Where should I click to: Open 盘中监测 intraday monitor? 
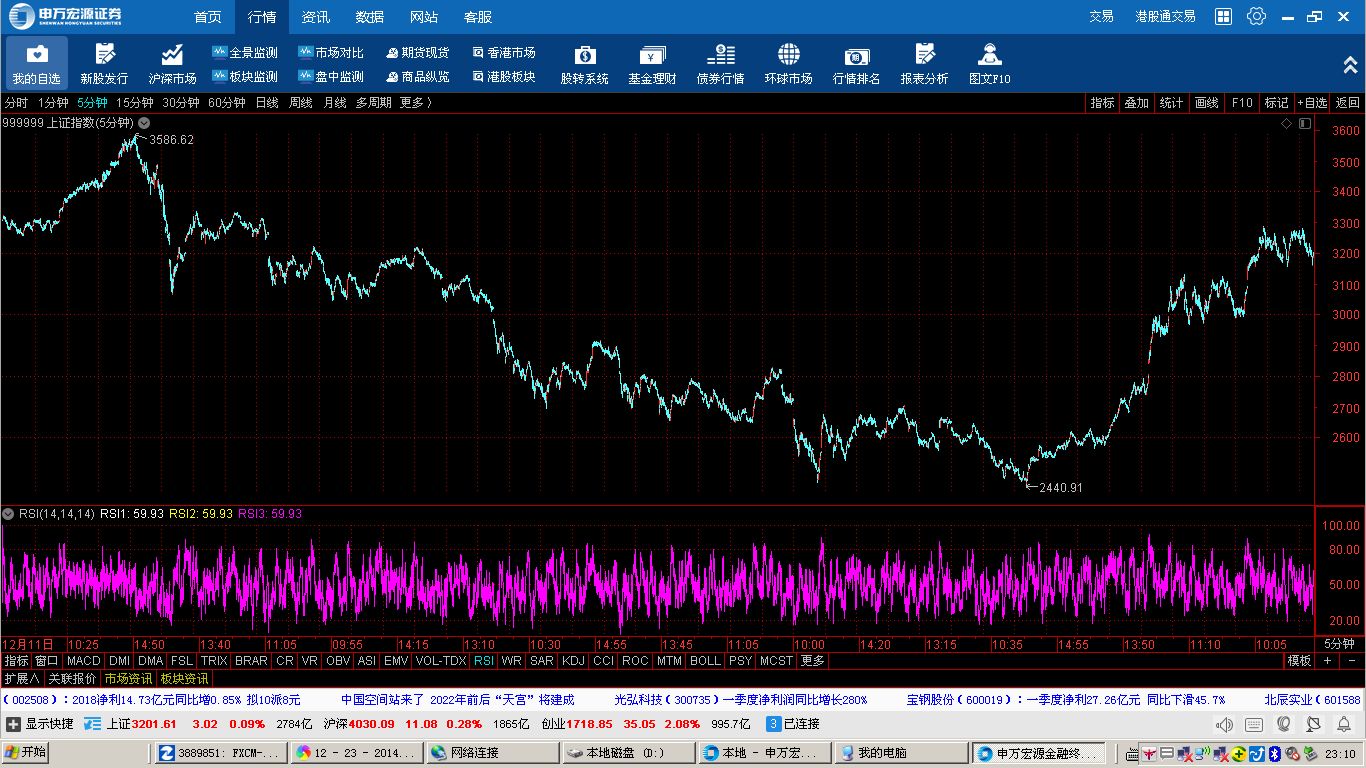[x=331, y=76]
